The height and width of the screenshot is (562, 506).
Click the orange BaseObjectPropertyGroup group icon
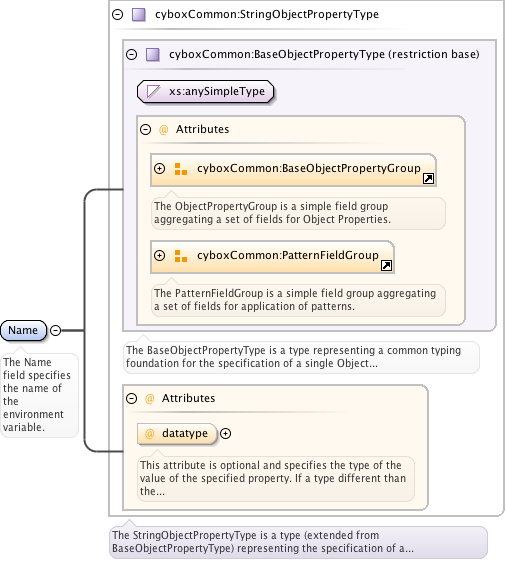(x=181, y=169)
